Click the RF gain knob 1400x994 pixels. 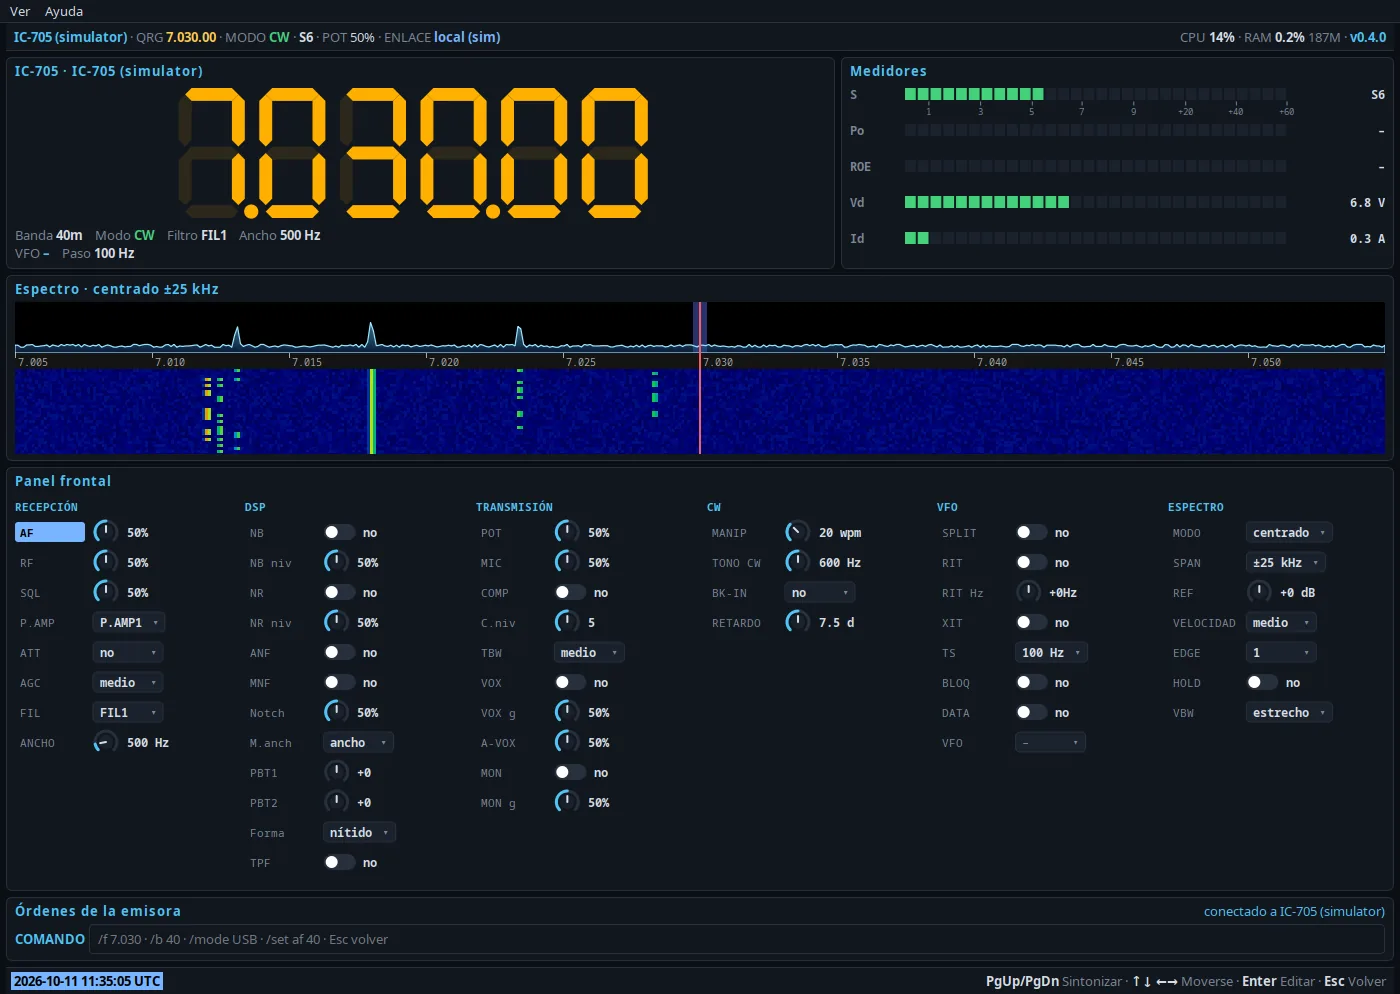tap(105, 562)
